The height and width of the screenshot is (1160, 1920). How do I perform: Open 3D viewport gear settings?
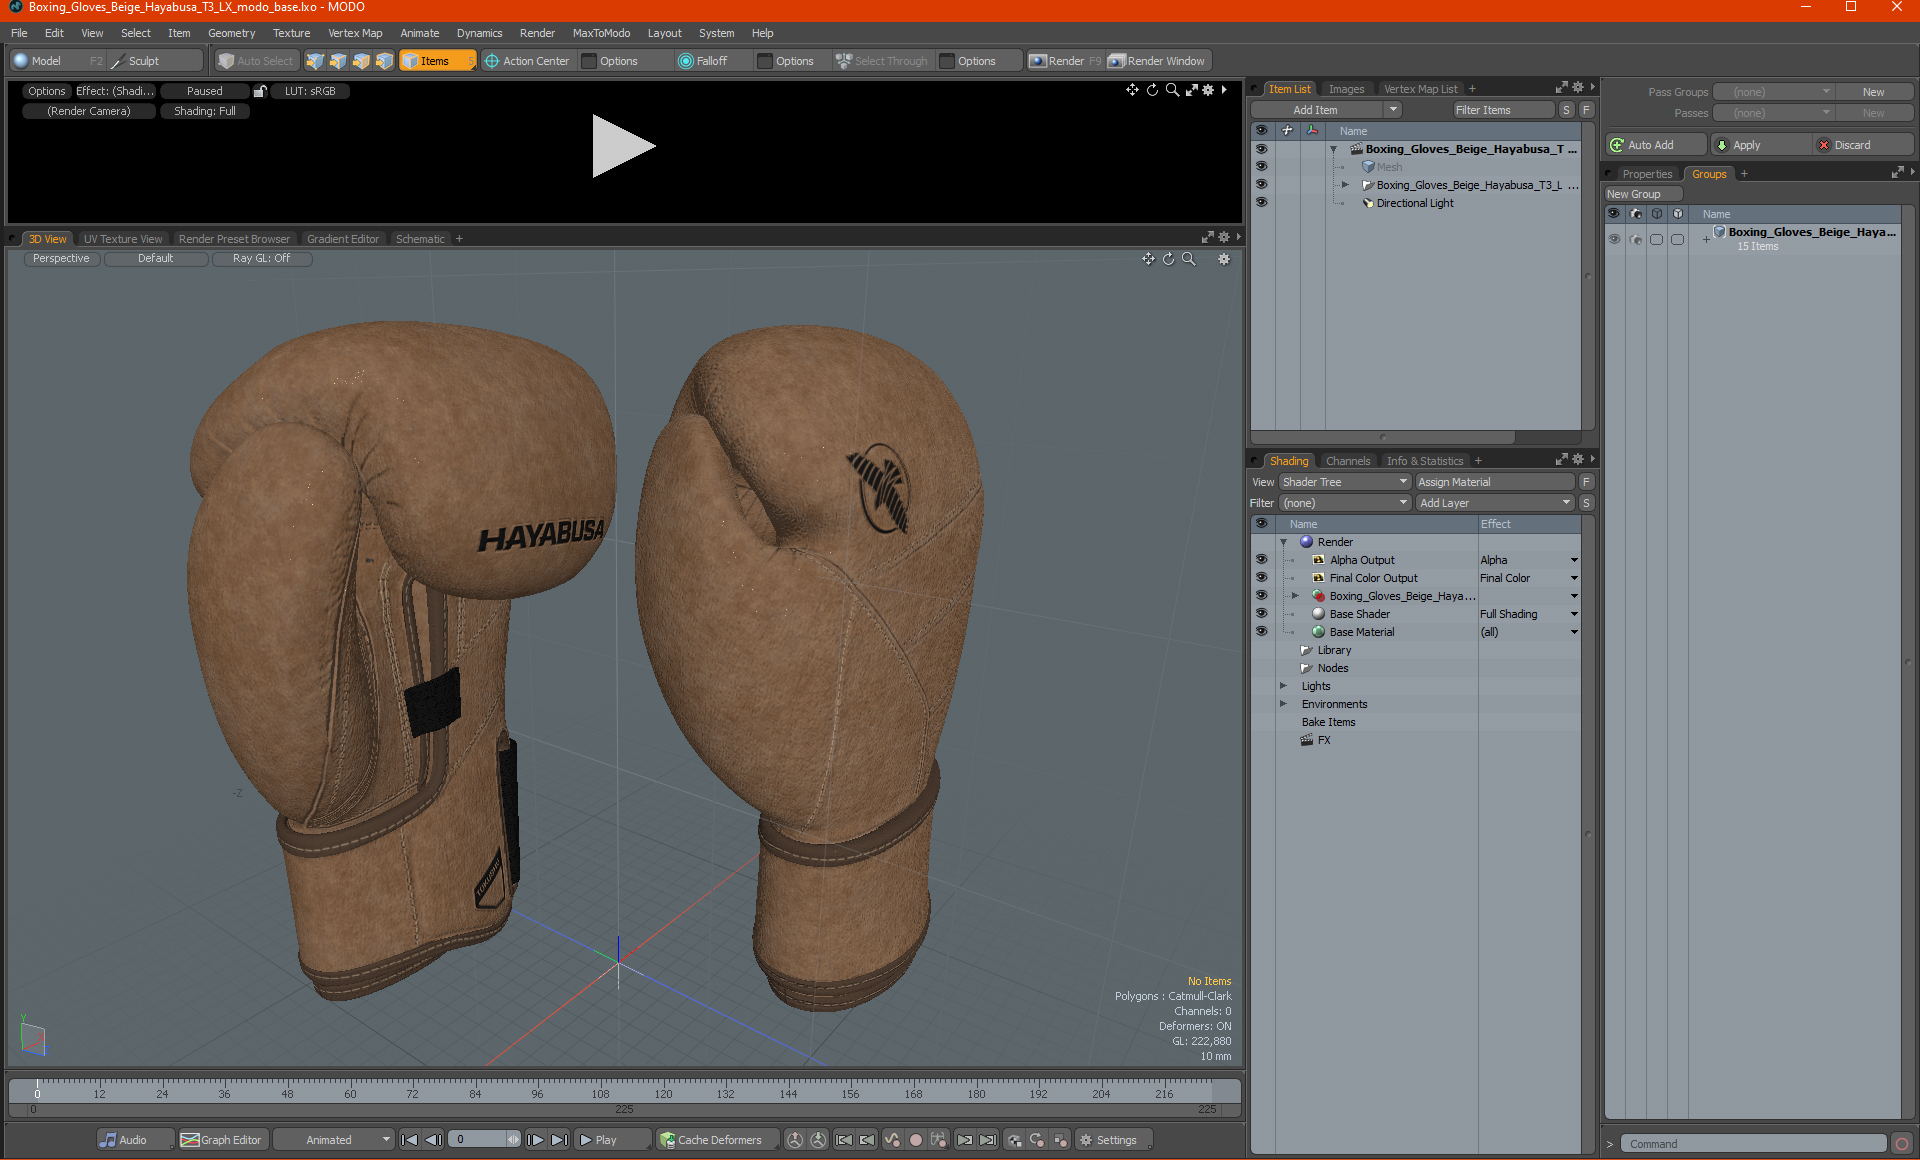click(x=1224, y=259)
